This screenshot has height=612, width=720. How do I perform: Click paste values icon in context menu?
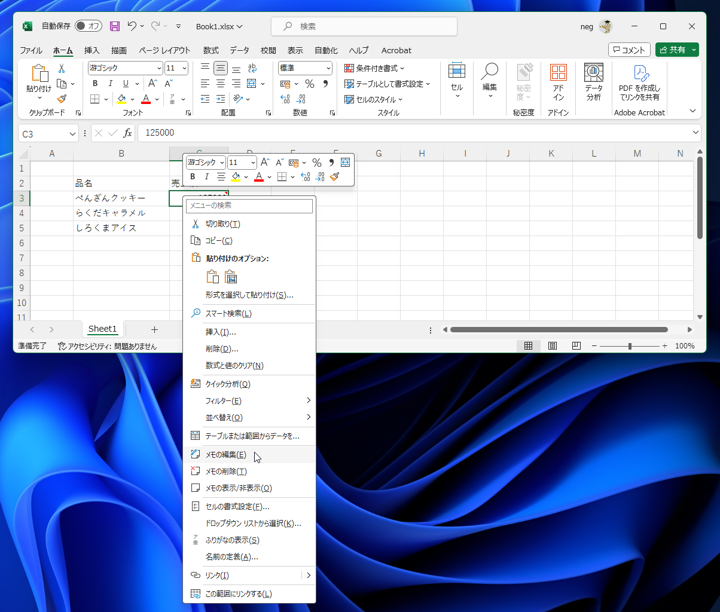point(231,277)
